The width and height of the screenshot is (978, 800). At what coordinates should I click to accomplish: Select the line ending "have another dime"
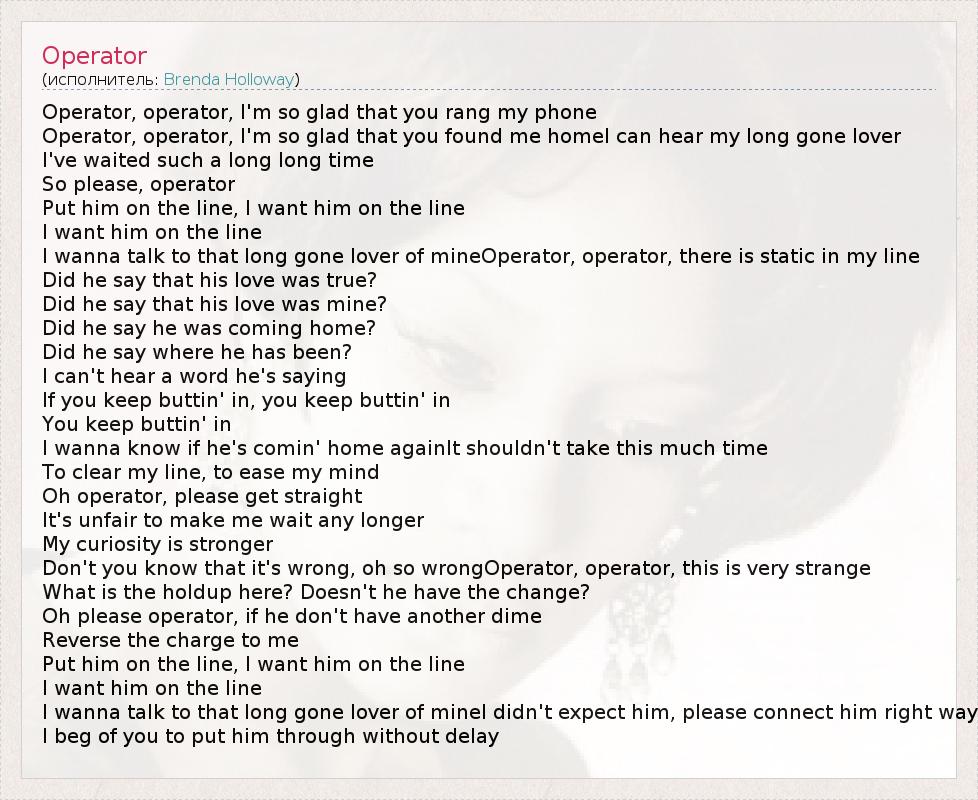click(x=292, y=616)
